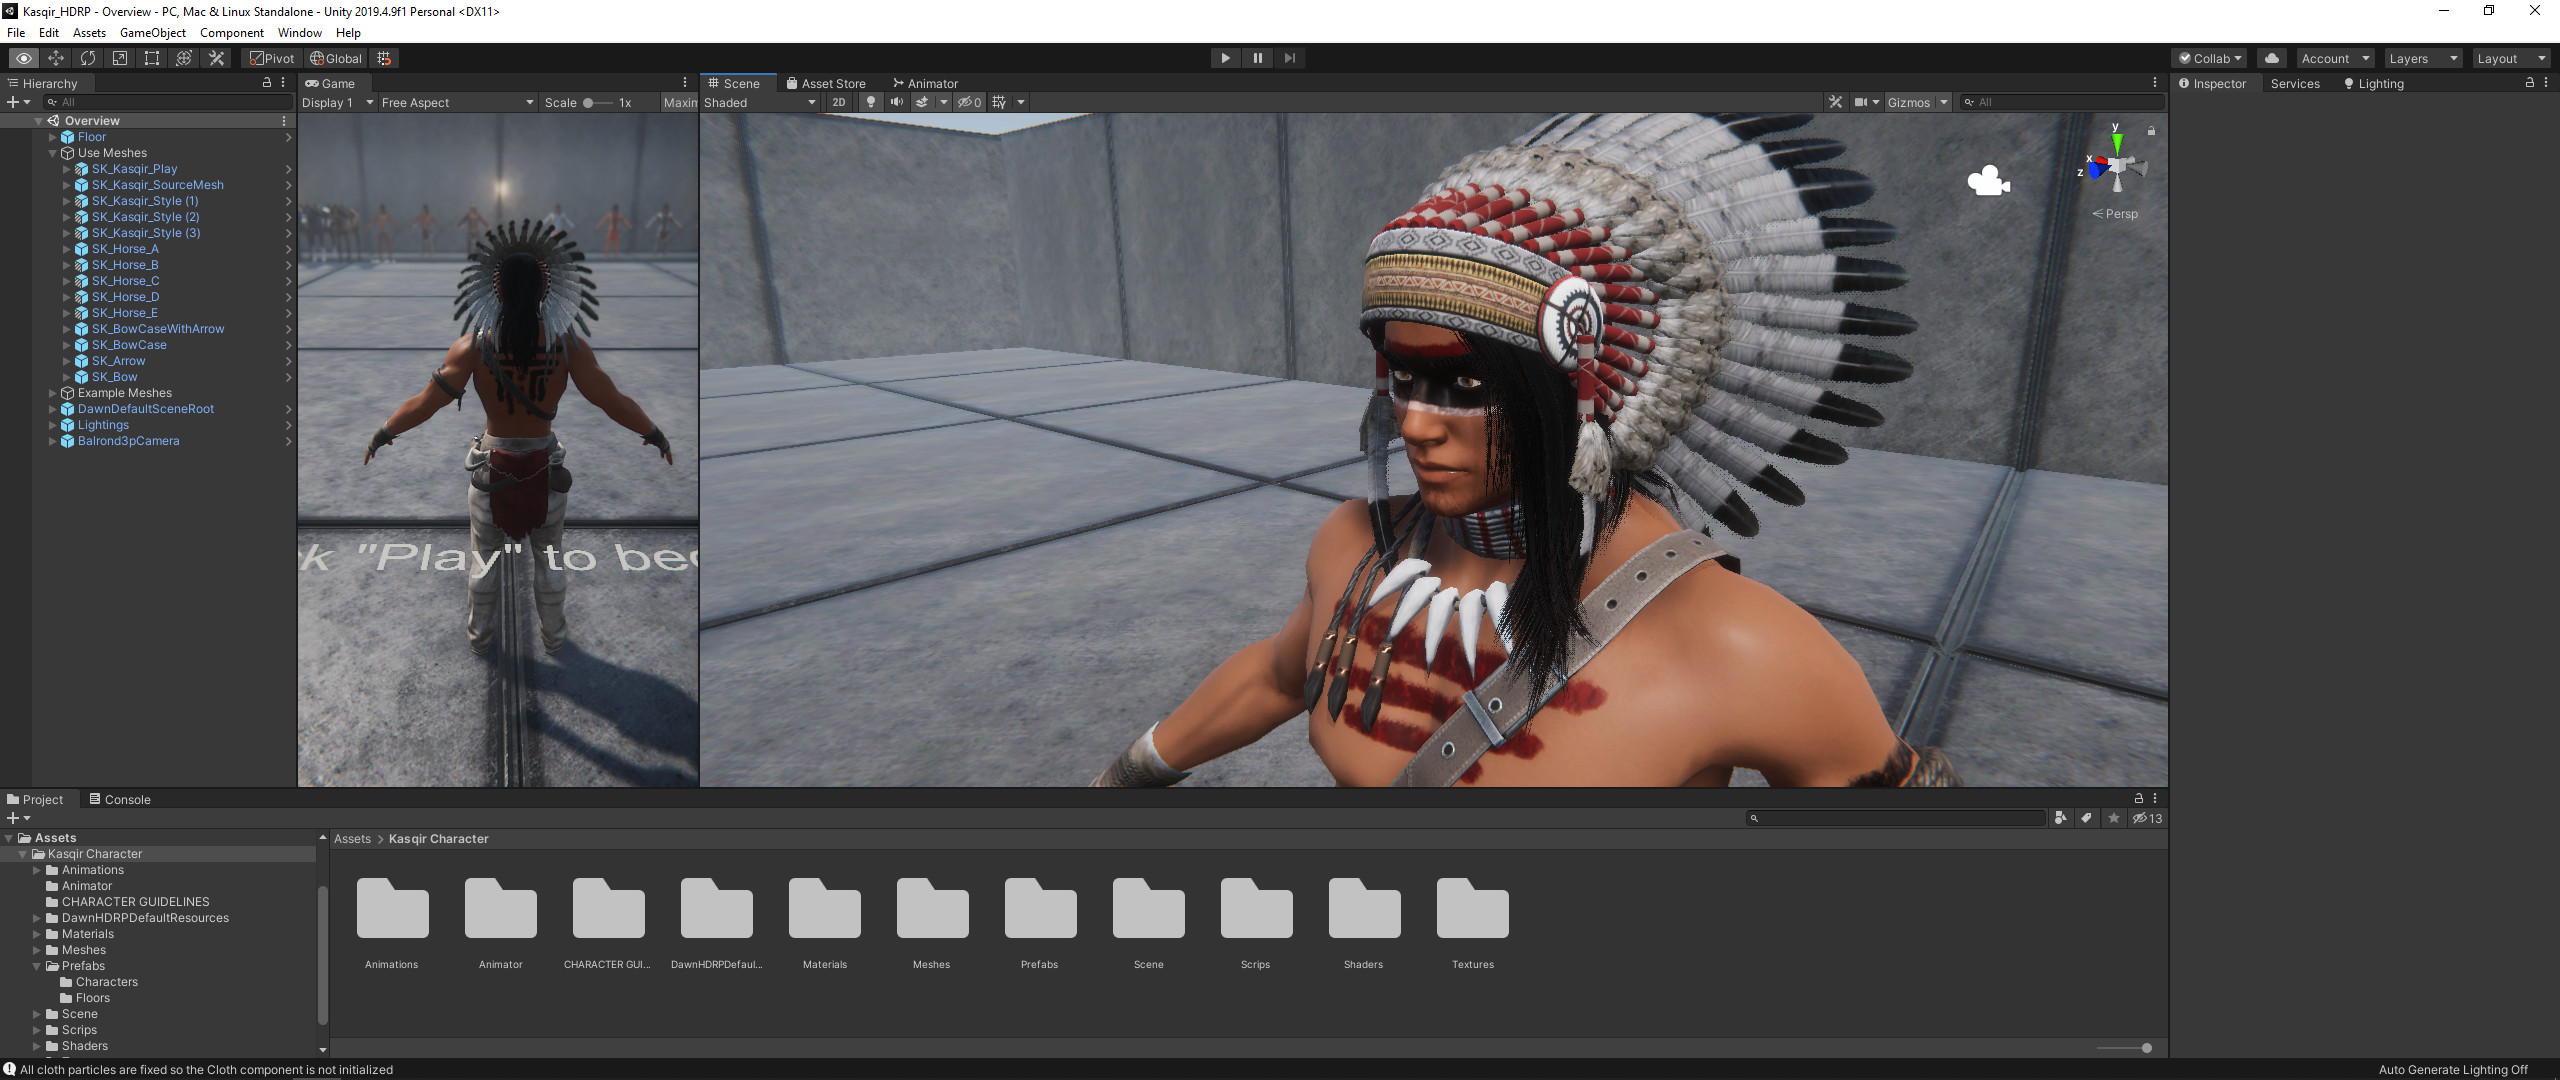Lock scene gizmo rotation padlock

[2151, 131]
